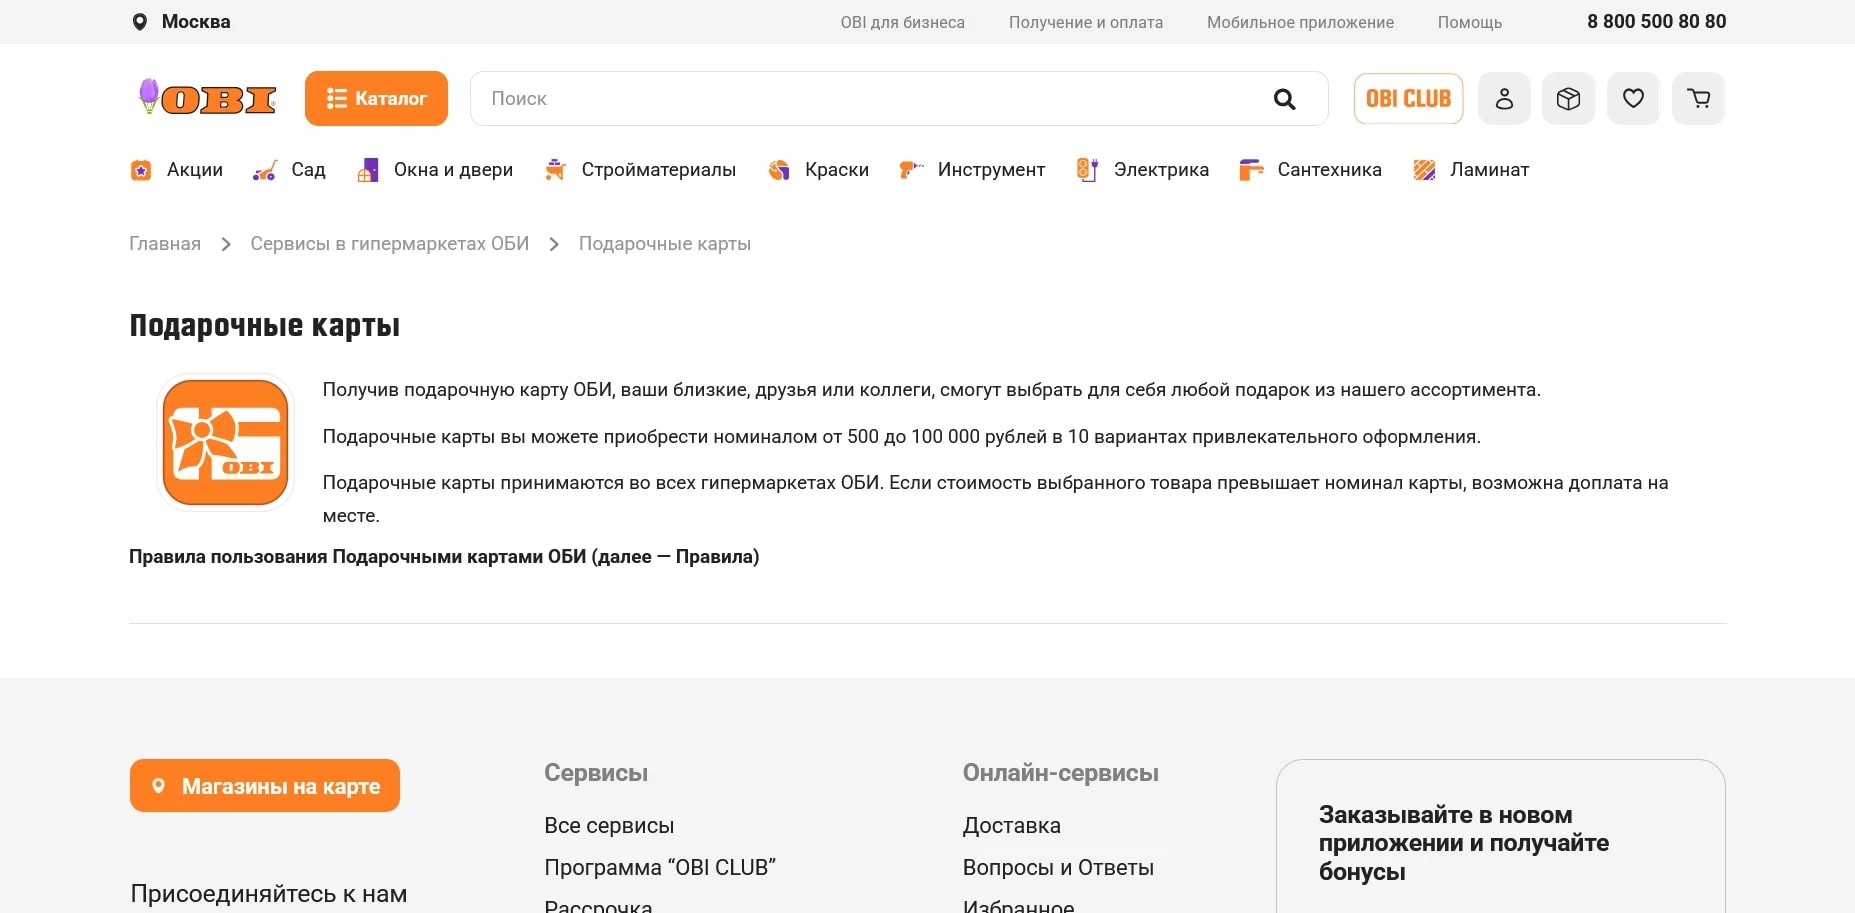Open Краски category with the paint icon
The width and height of the screenshot is (1855, 913).
779,170
